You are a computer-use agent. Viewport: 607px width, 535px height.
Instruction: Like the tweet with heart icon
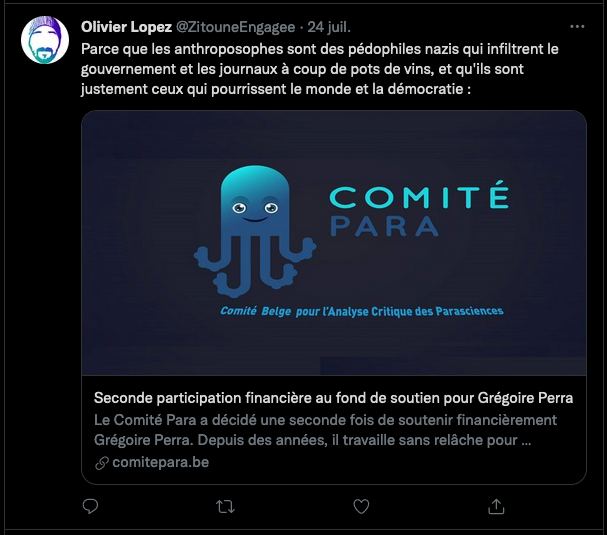coord(361,506)
